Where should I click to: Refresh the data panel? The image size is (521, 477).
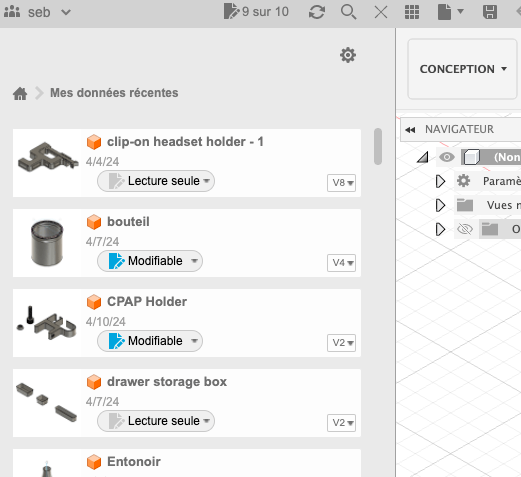pyautogui.click(x=317, y=12)
